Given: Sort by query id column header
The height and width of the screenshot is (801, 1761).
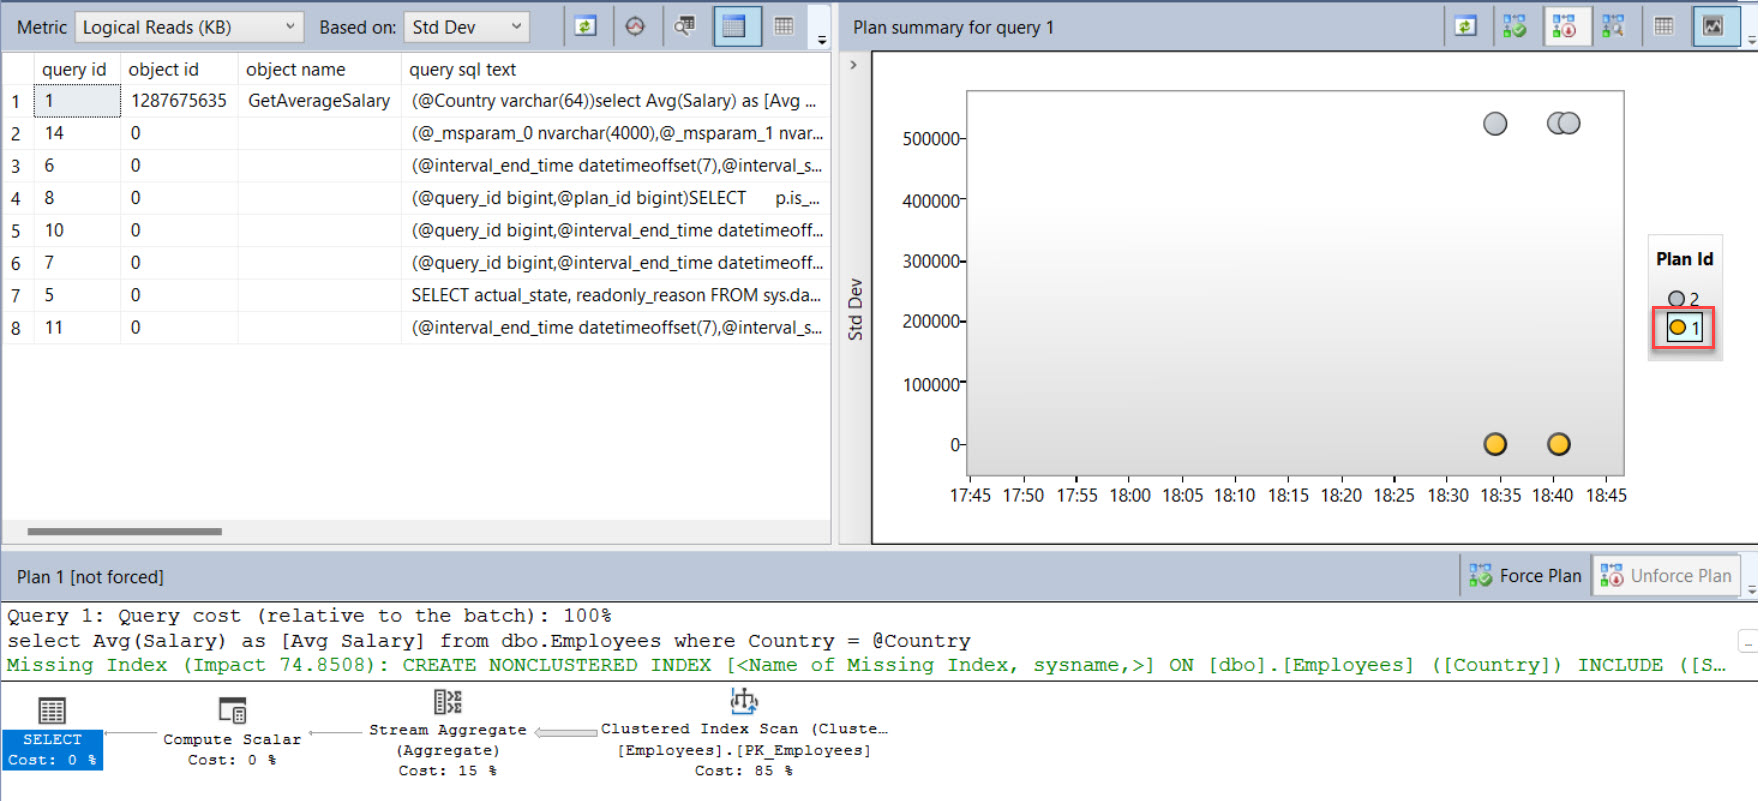Looking at the screenshot, I should [77, 70].
